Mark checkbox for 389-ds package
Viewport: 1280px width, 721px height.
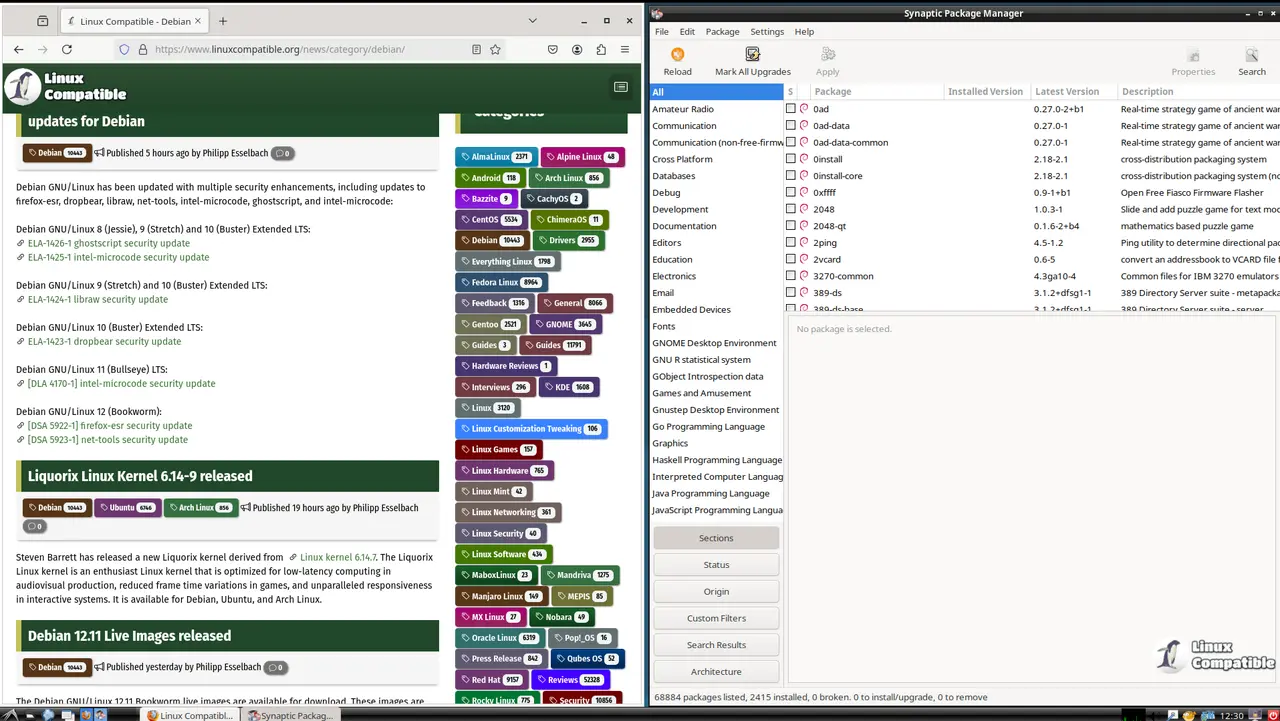click(x=791, y=293)
